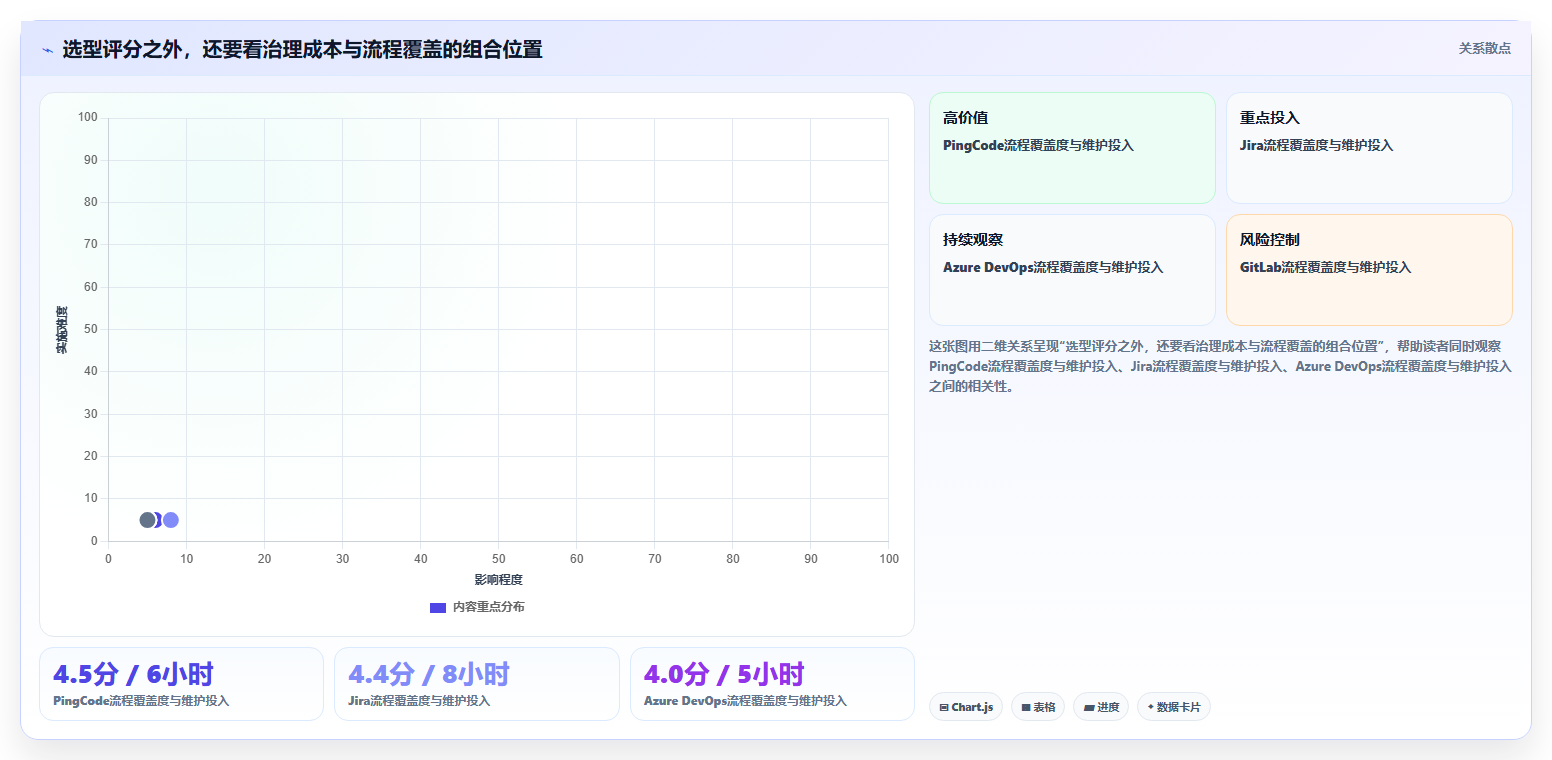Open the 高价值 quadrant card
1552x760 pixels.
click(x=1072, y=148)
